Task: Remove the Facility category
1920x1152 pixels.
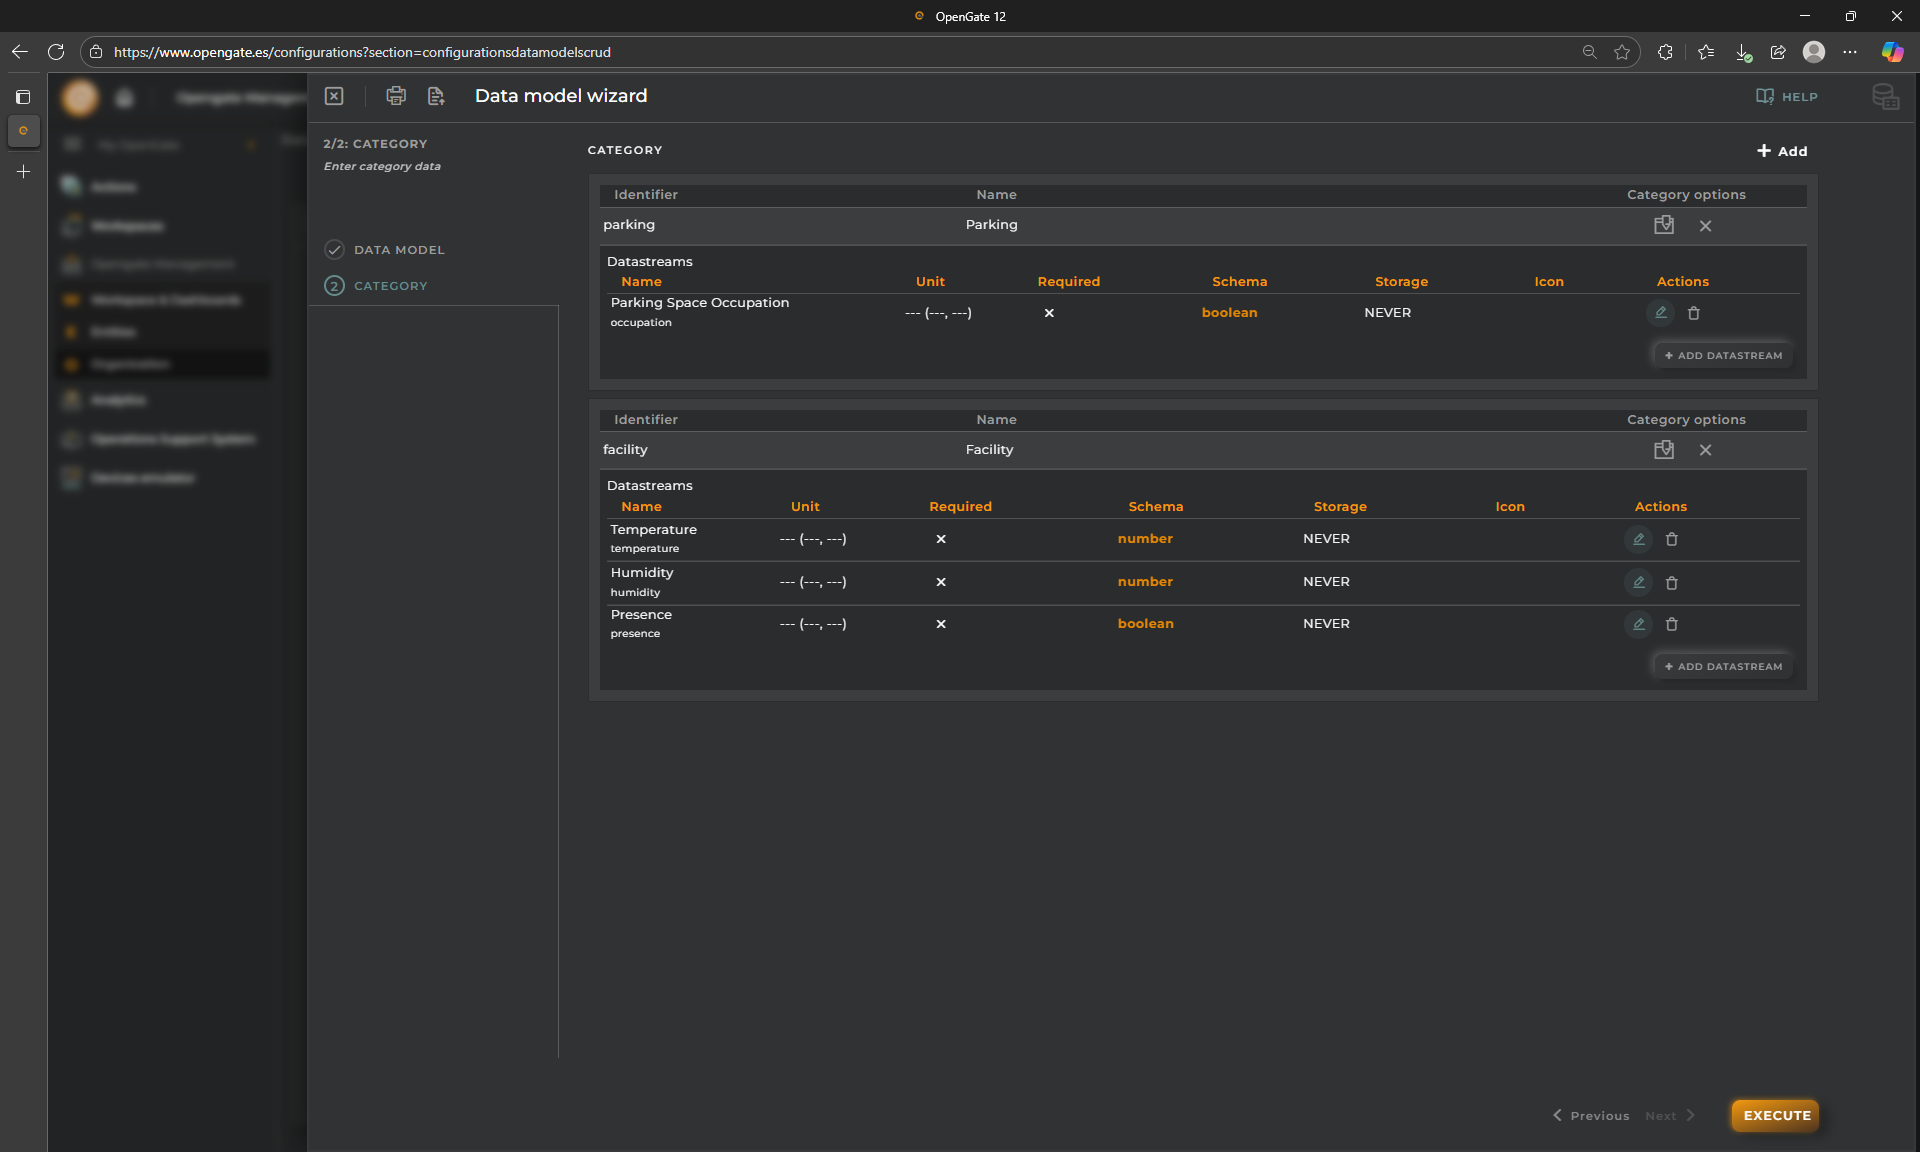Action: pos(1706,450)
